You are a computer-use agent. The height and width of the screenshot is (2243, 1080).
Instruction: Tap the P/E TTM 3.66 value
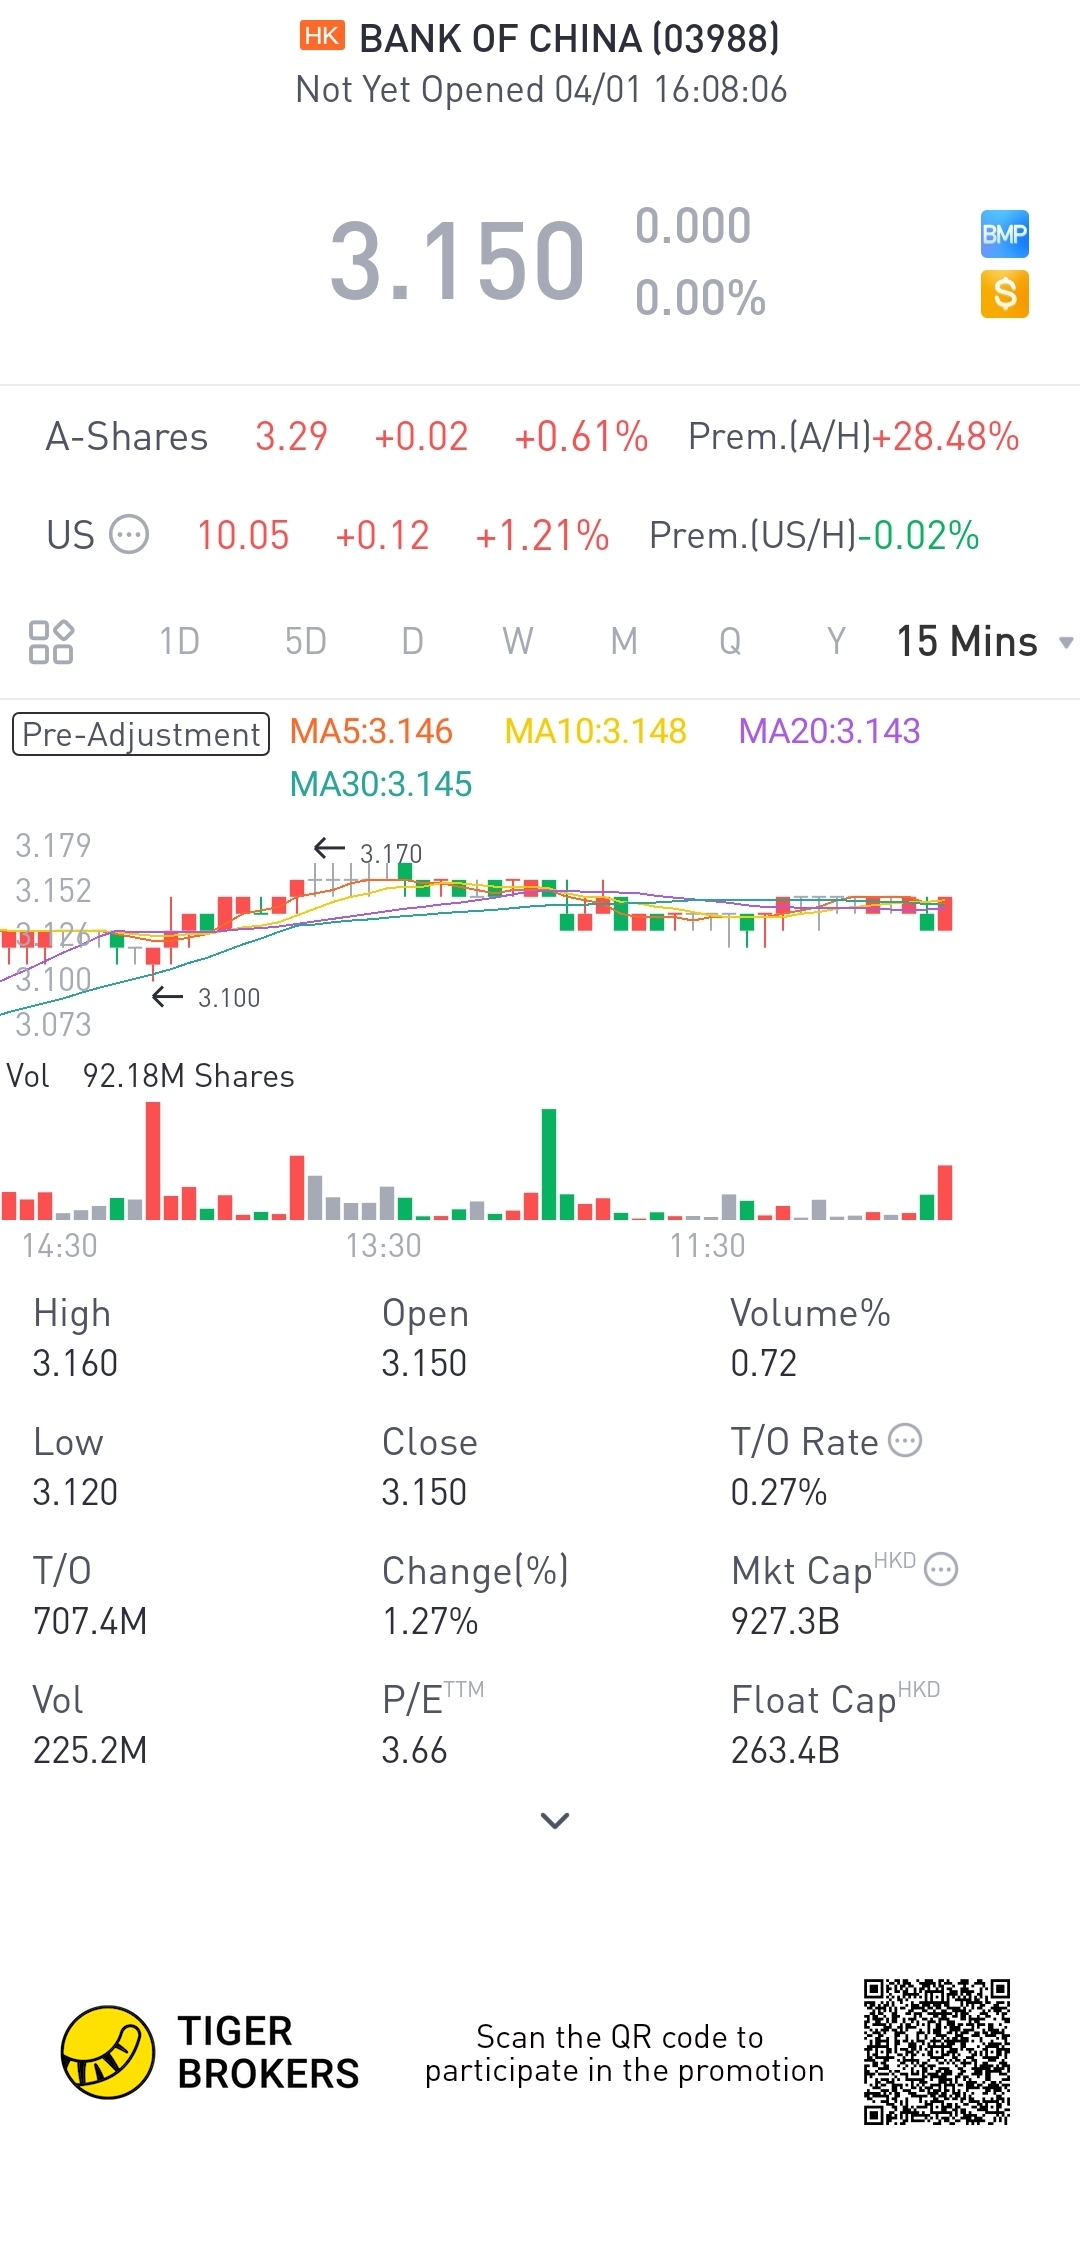click(x=414, y=1750)
